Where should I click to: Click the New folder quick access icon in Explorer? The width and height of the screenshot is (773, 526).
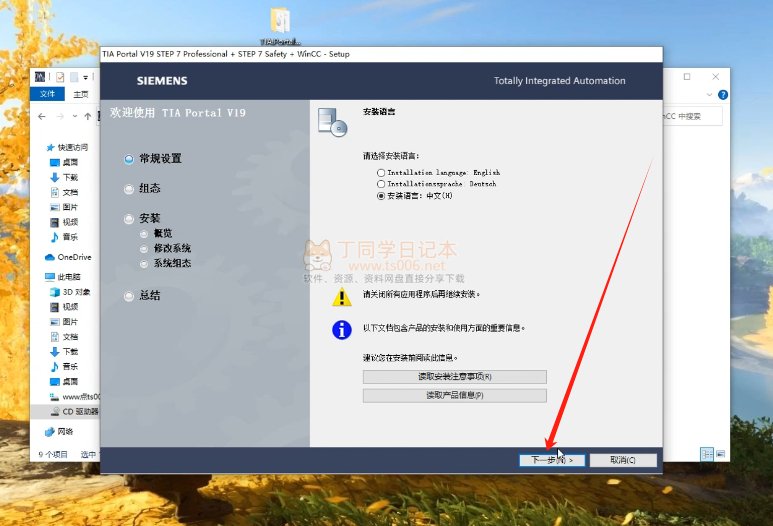coord(74,77)
